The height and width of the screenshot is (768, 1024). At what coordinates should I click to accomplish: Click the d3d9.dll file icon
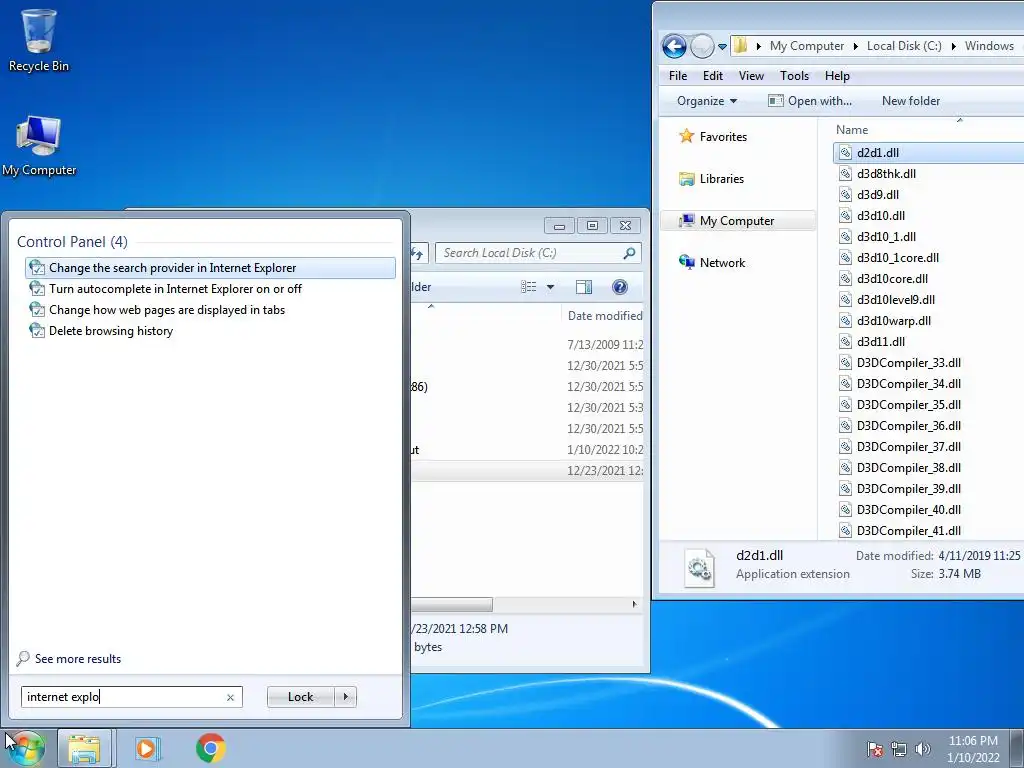[x=845, y=195]
